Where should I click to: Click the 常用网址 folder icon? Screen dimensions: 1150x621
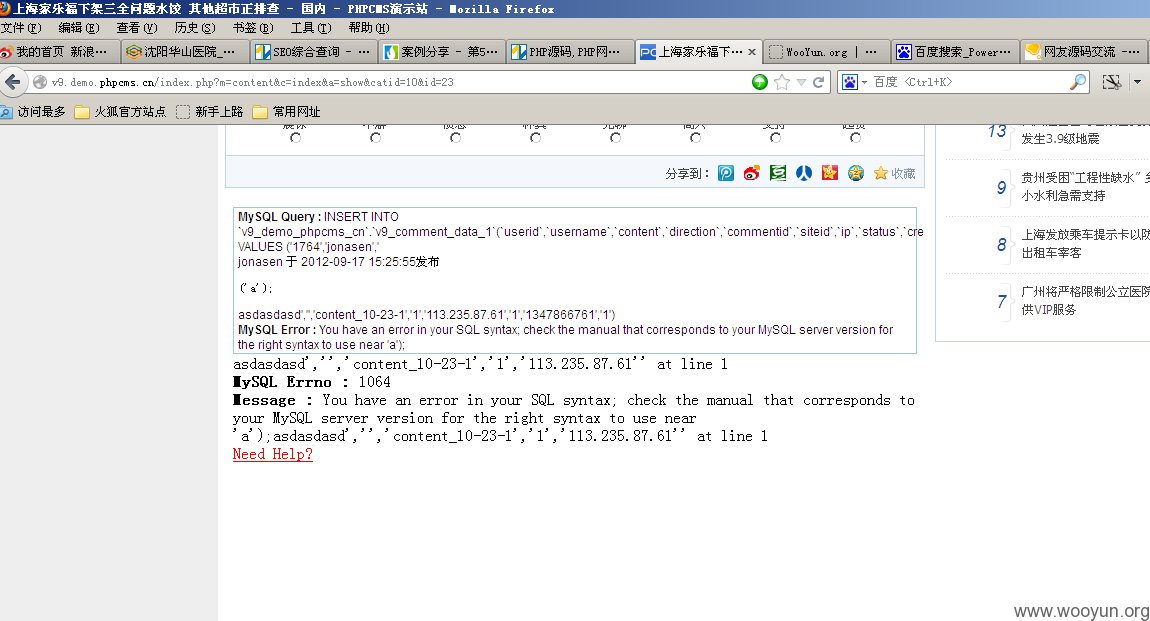click(260, 111)
